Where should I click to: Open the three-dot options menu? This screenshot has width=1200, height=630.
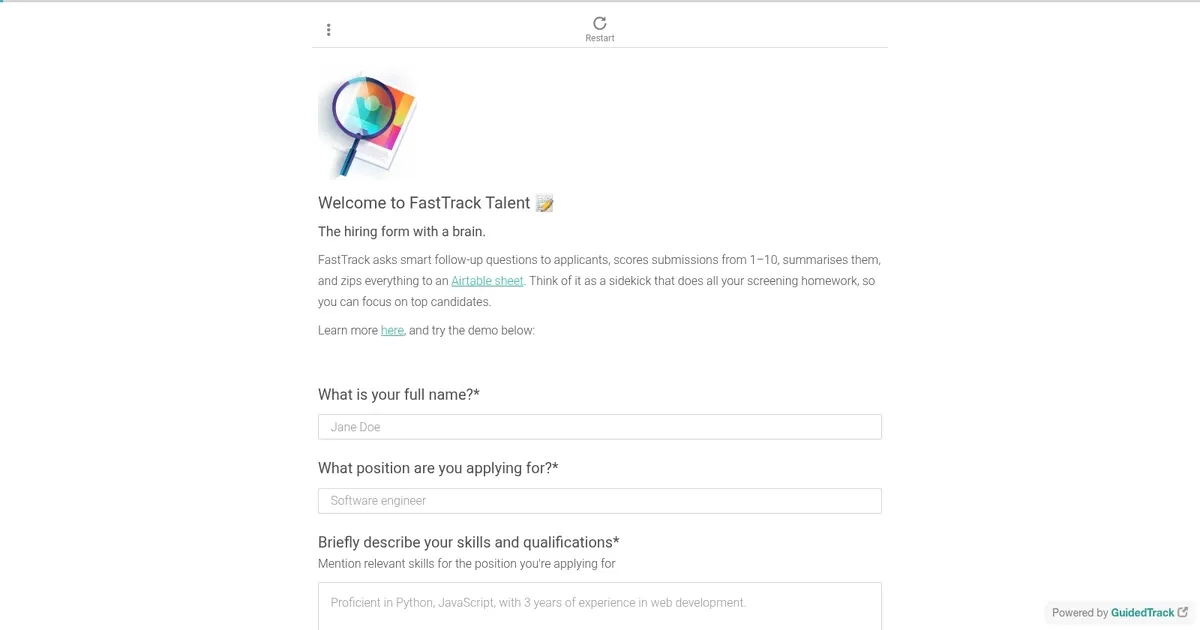(x=328, y=30)
